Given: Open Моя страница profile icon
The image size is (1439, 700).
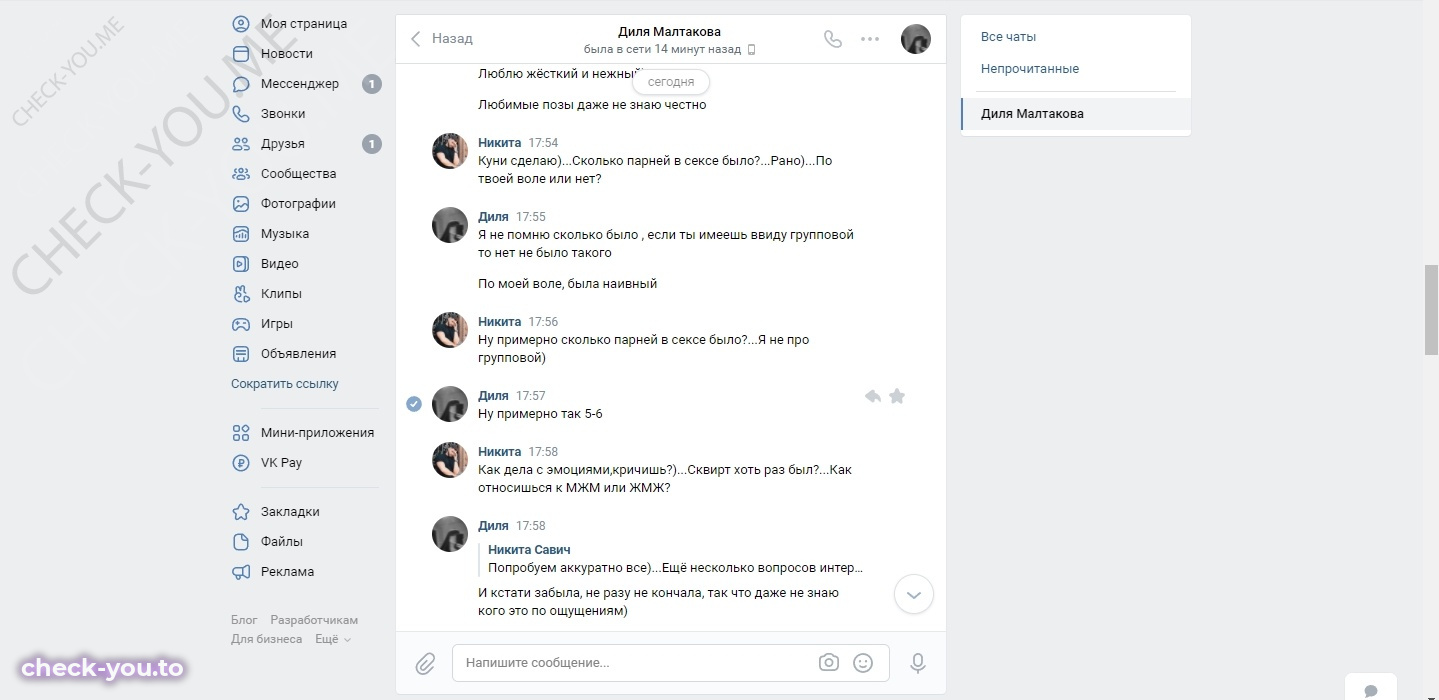Looking at the screenshot, I should 240,24.
